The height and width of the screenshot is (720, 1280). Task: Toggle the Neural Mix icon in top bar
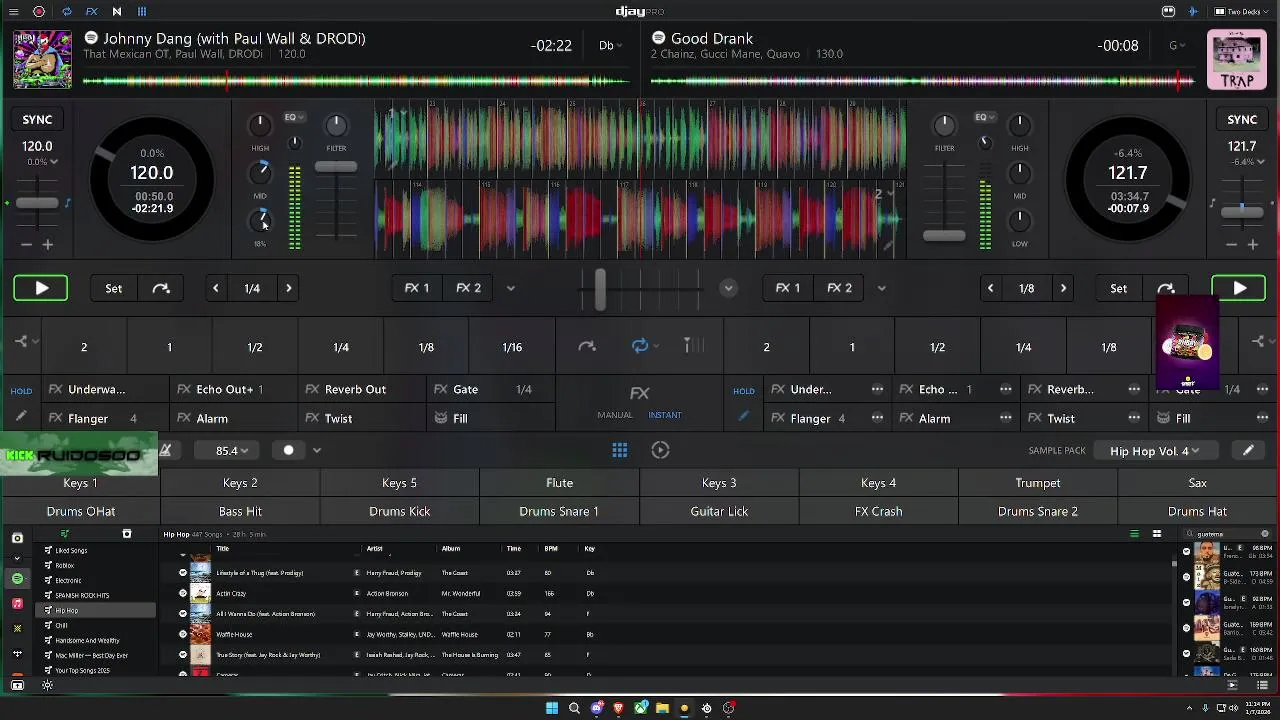[116, 12]
